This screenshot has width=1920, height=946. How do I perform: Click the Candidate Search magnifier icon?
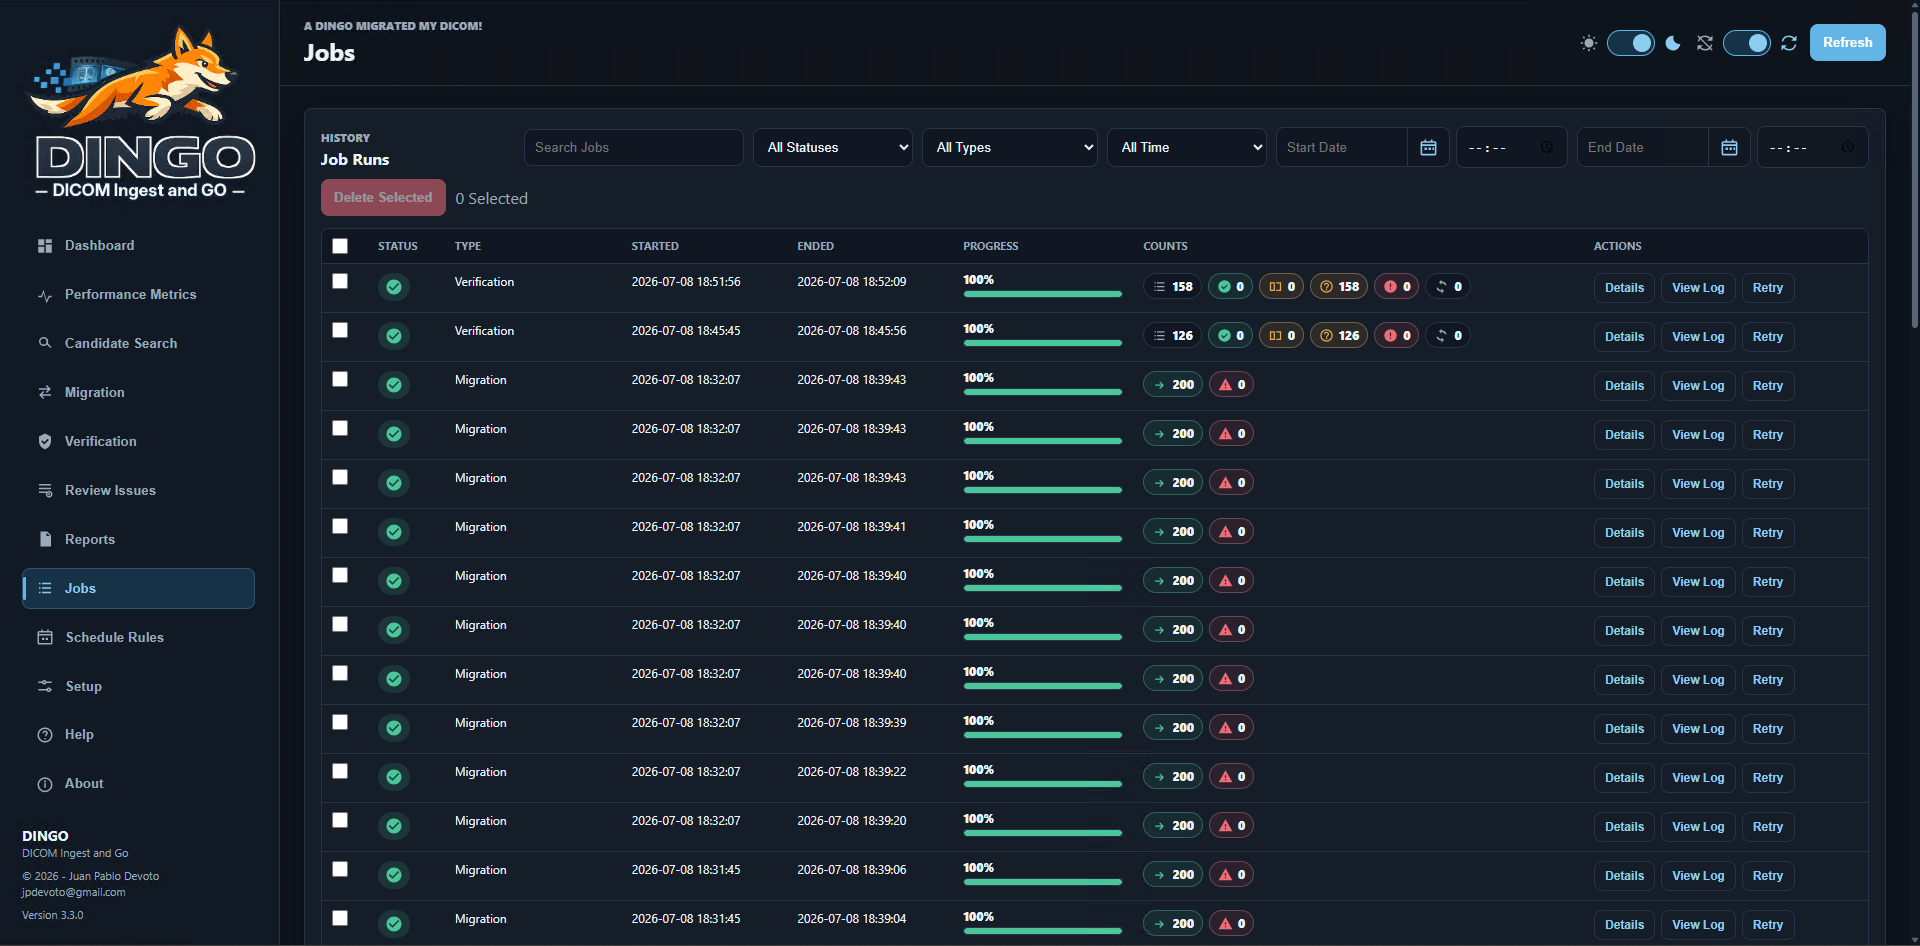[x=45, y=343]
